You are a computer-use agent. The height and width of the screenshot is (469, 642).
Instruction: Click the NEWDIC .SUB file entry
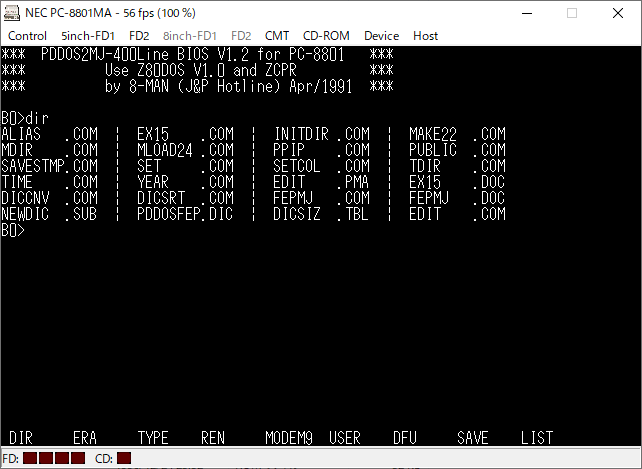click(50, 214)
